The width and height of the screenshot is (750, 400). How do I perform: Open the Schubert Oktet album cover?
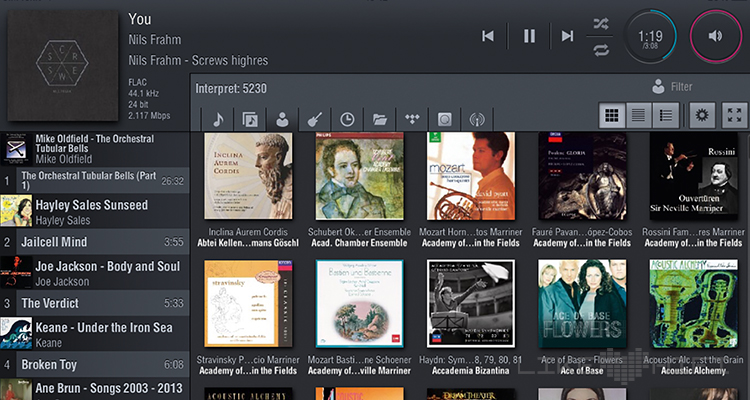click(360, 176)
